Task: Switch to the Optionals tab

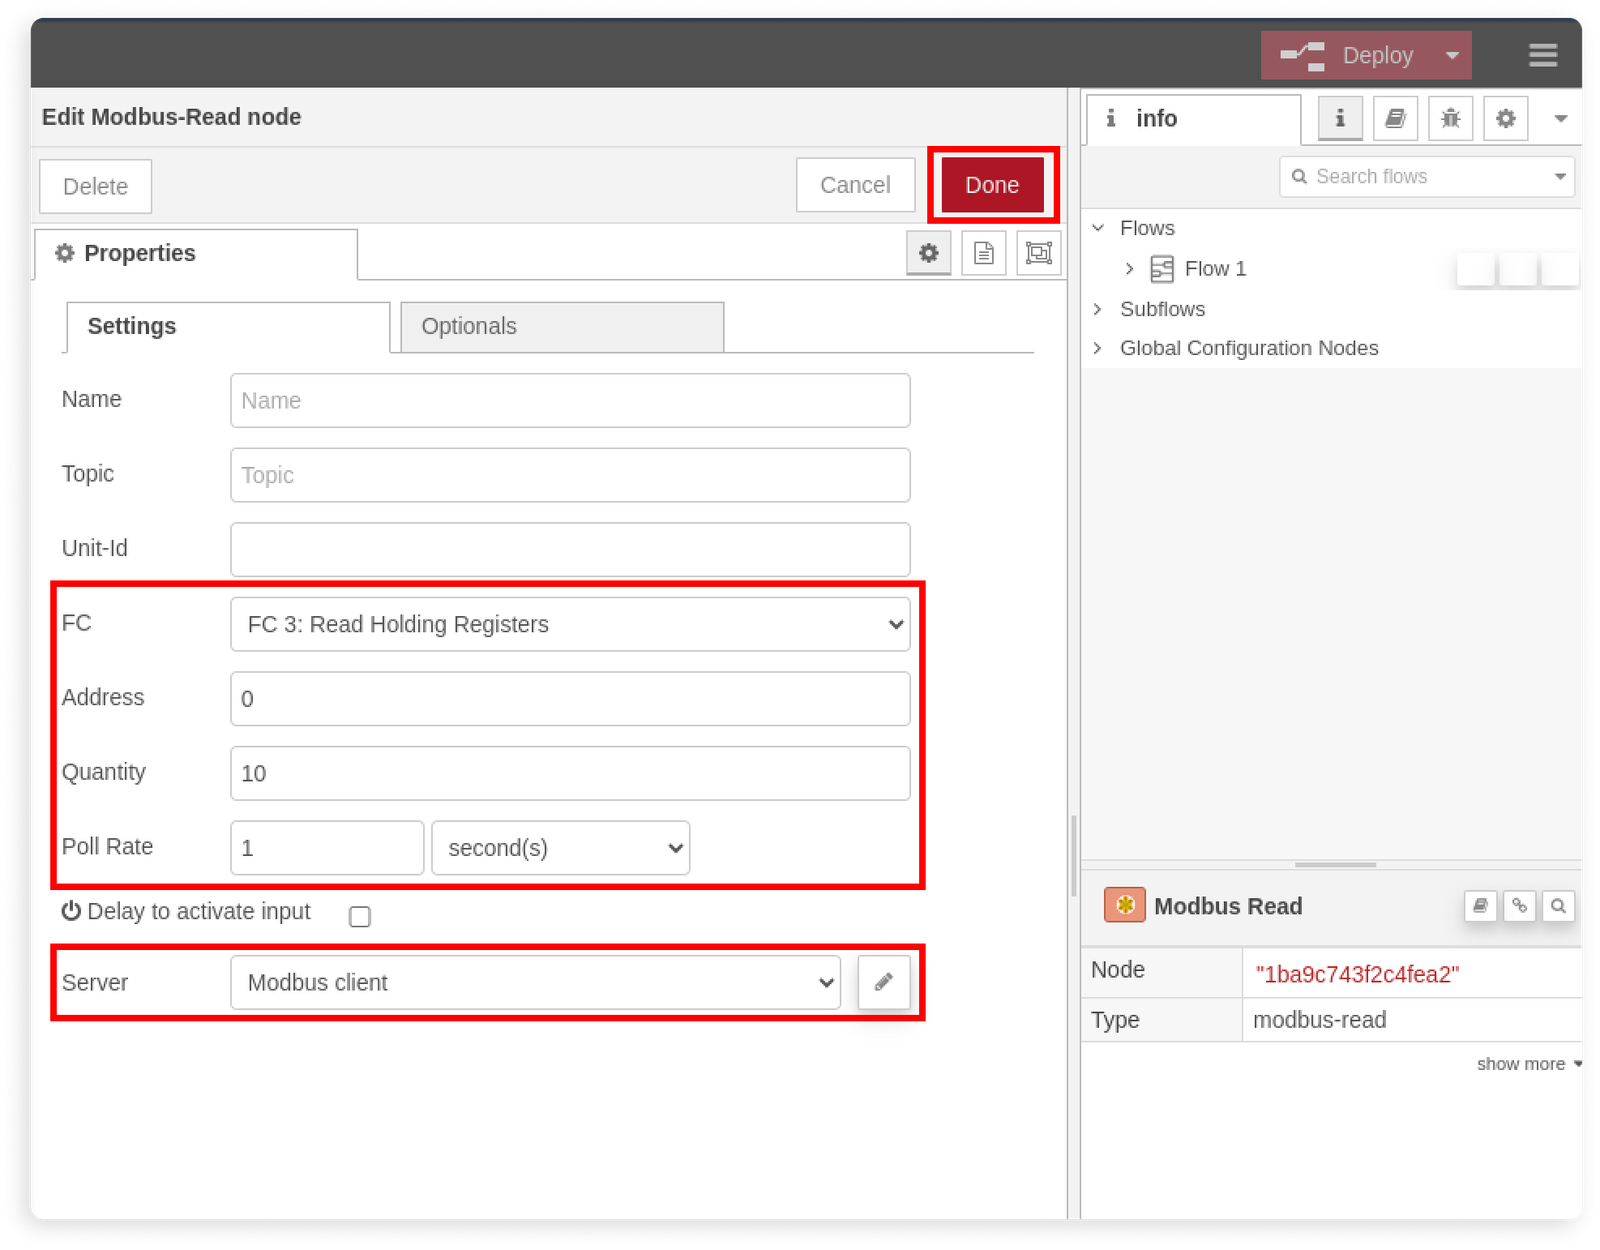Action: 468,327
